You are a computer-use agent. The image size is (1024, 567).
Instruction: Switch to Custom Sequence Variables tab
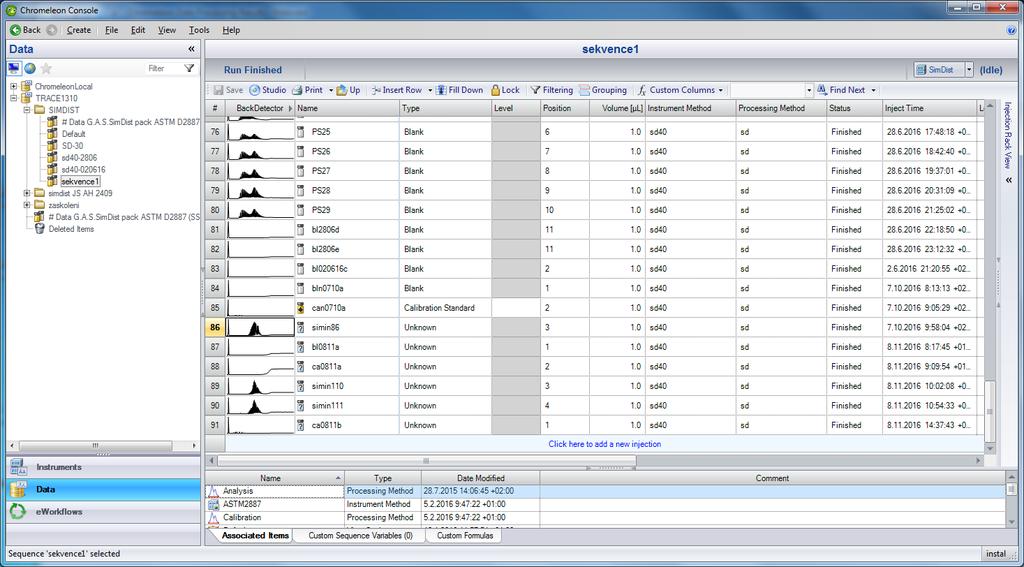pyautogui.click(x=360, y=536)
